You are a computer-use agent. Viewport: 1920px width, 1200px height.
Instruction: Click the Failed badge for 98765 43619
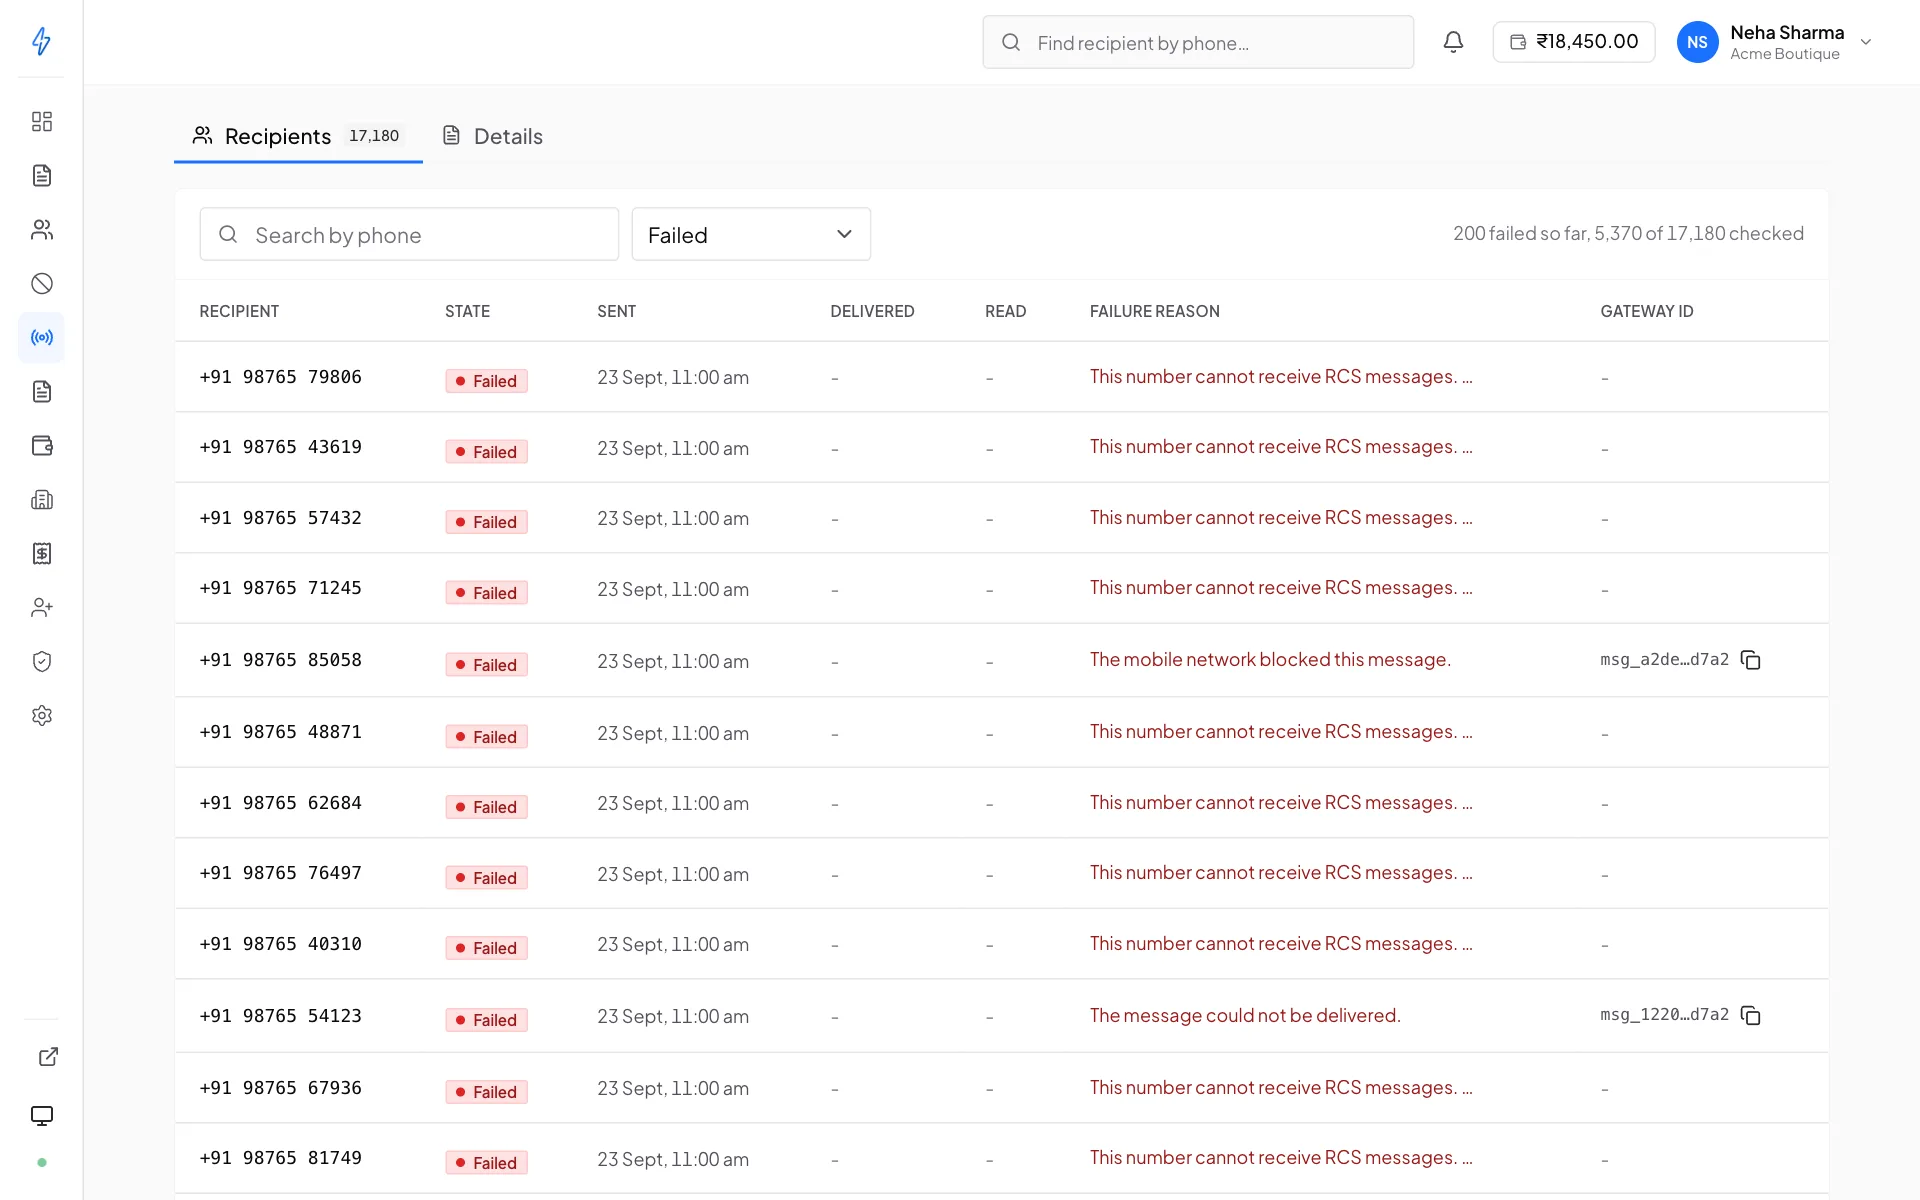click(486, 452)
